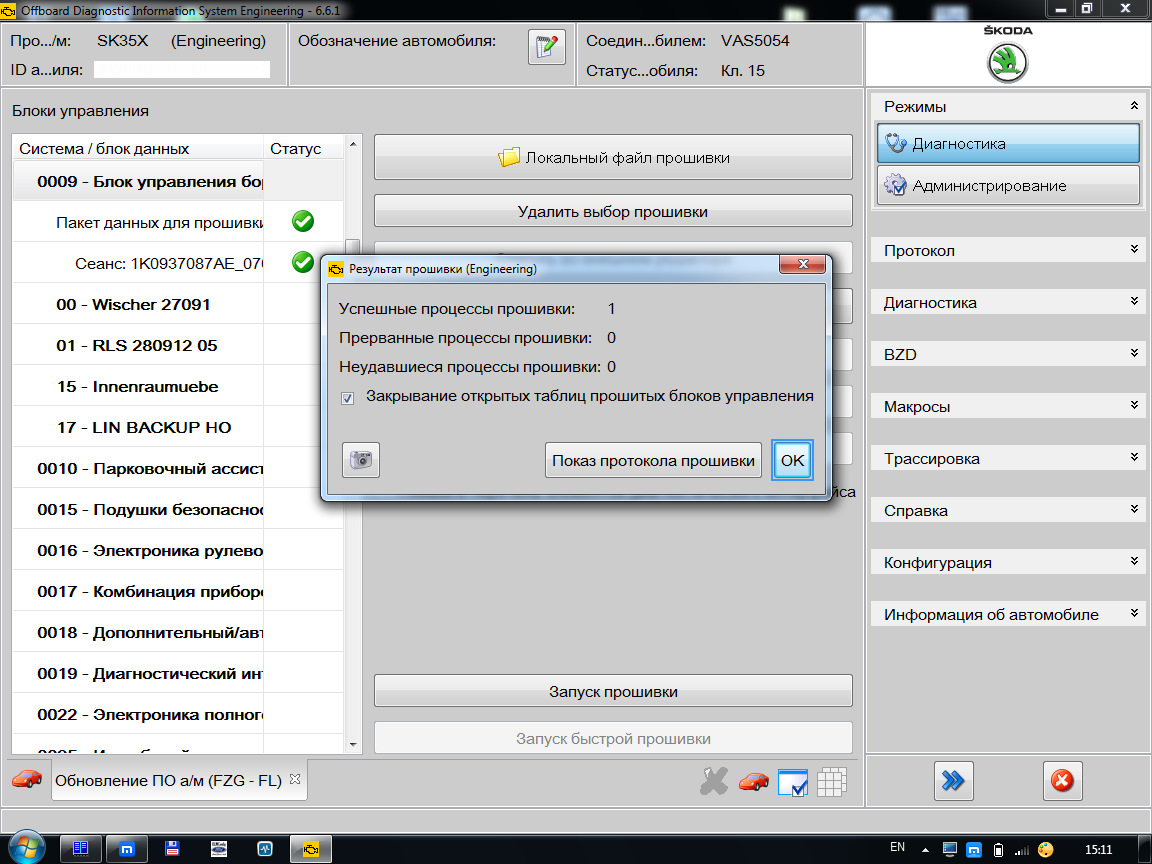Click the red car icon in bottom right toolbar
The height and width of the screenshot is (864, 1152).
(x=753, y=781)
